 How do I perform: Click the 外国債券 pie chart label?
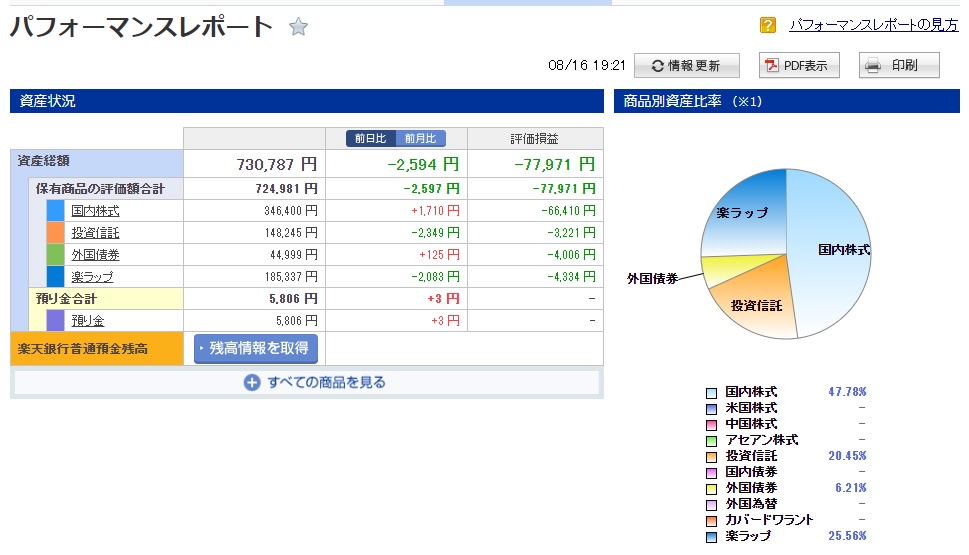pyautogui.click(x=653, y=279)
